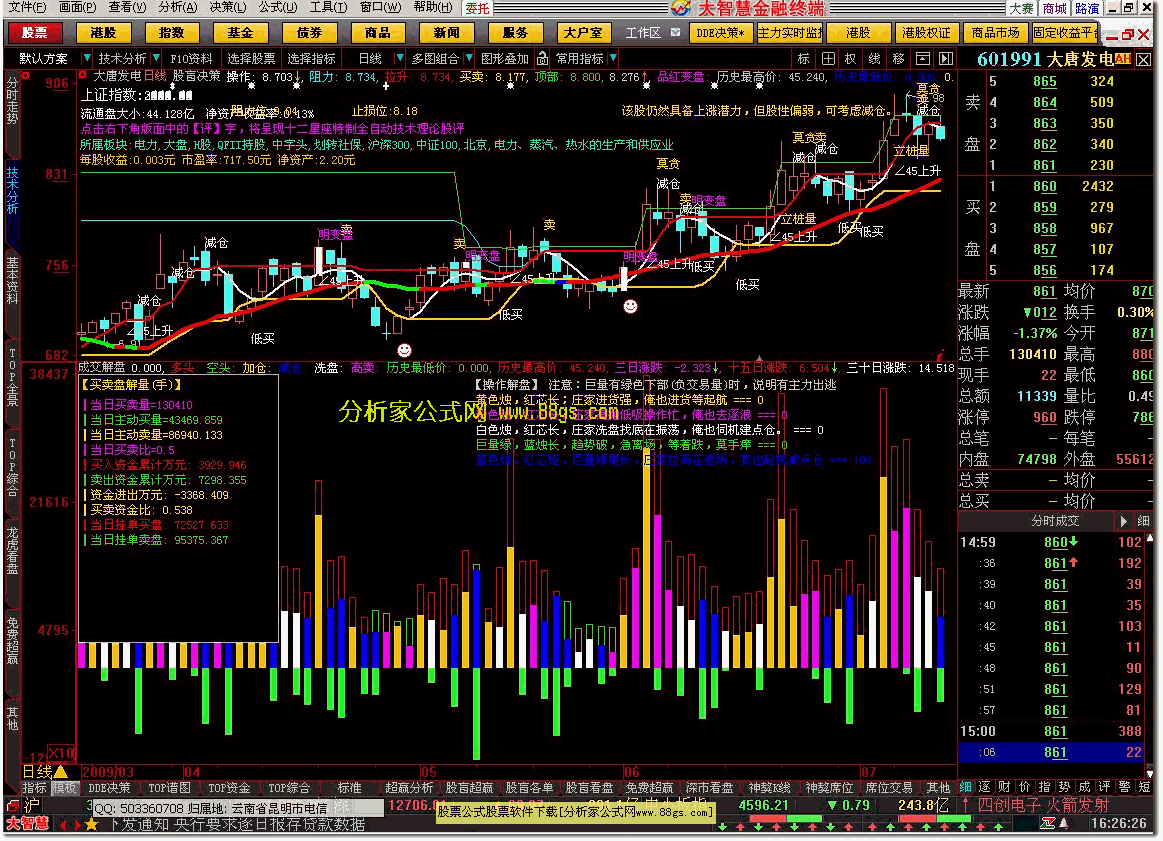Expand the 日线 period dropdown arrow
The width and height of the screenshot is (1163, 841).
click(x=400, y=58)
